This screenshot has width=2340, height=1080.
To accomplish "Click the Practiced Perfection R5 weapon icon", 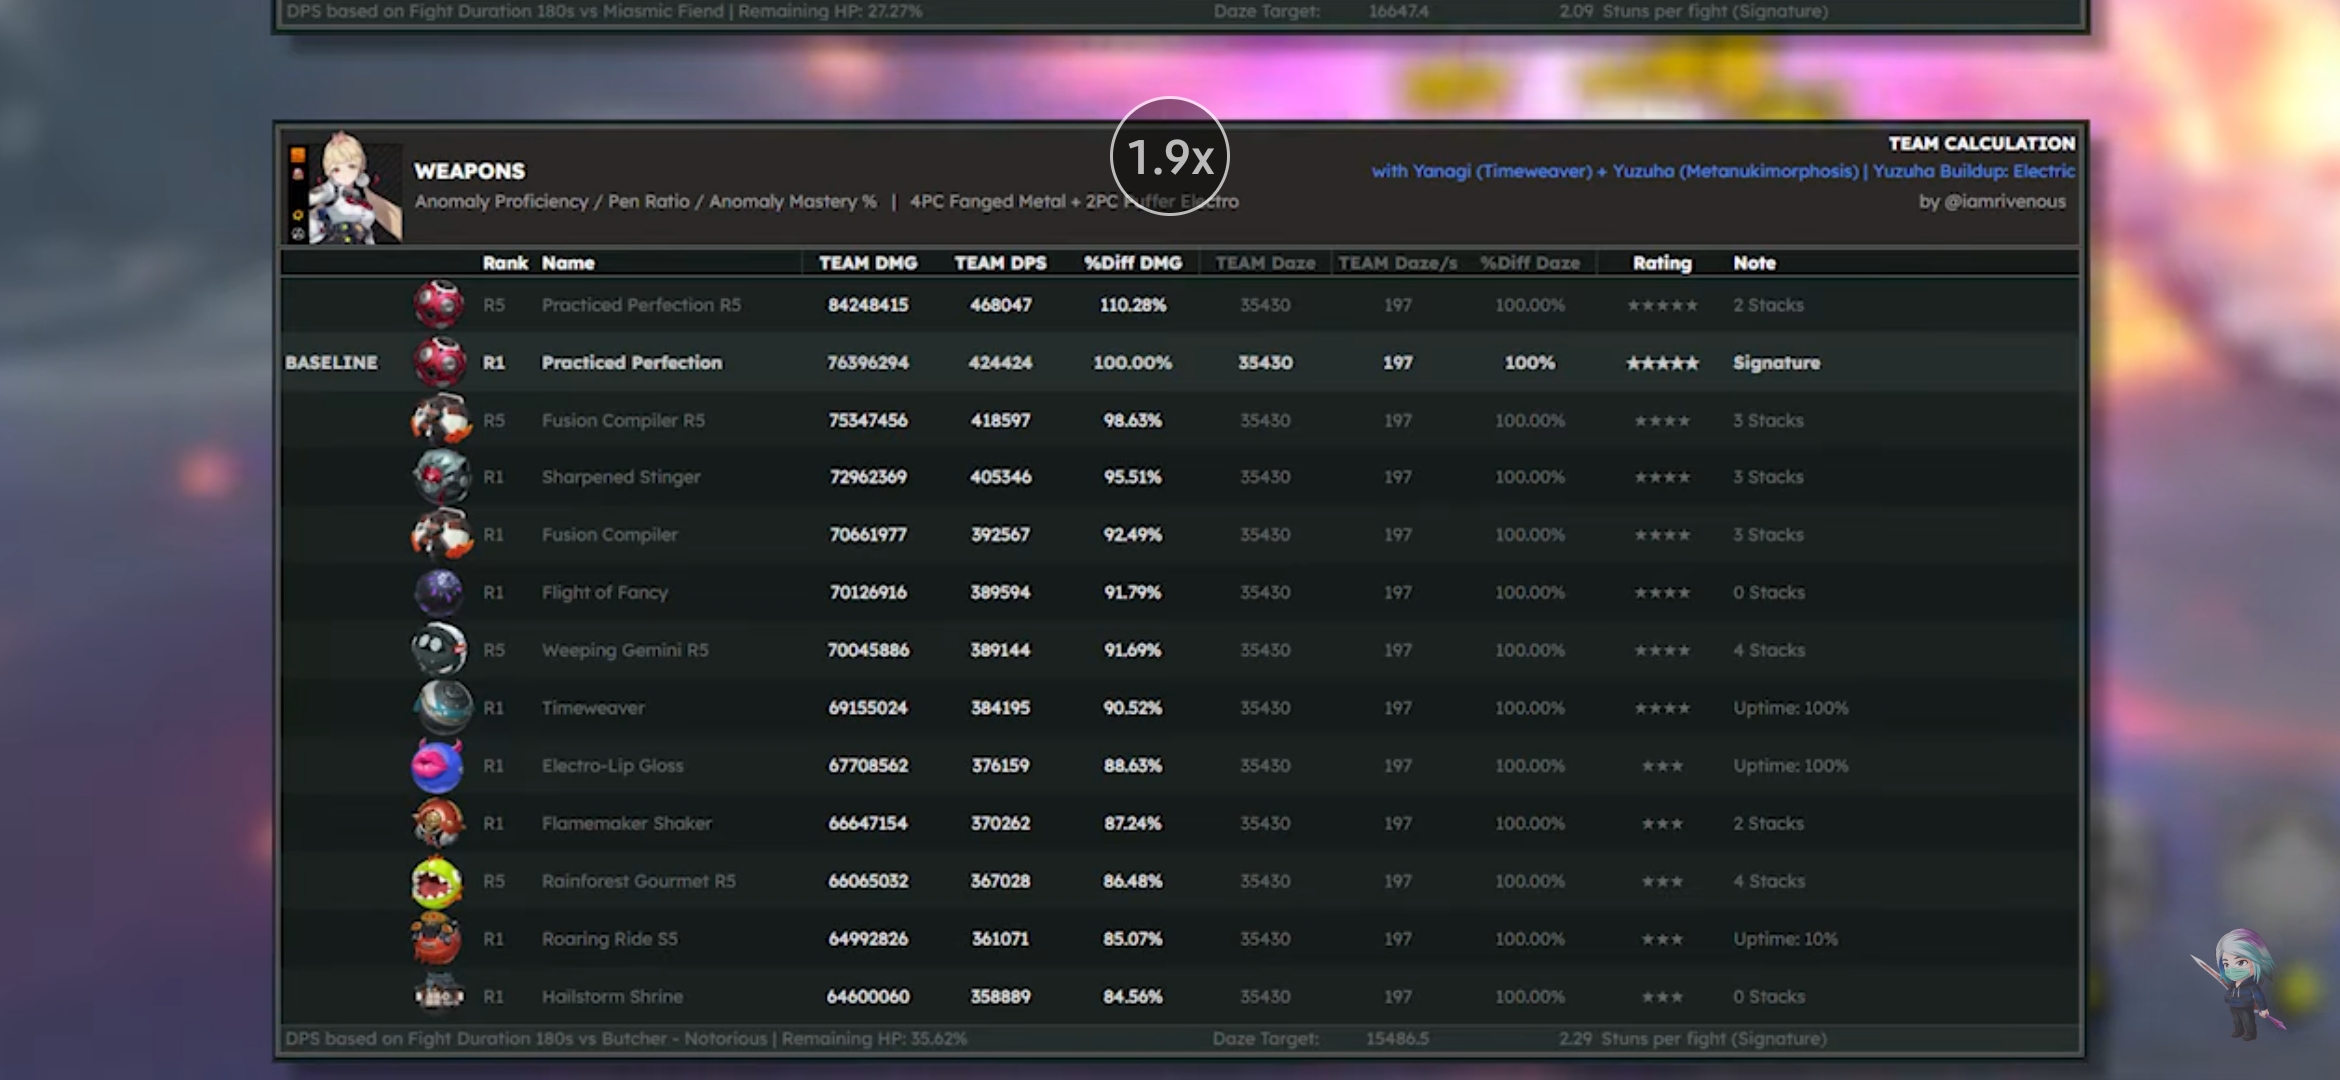I will click(x=439, y=304).
